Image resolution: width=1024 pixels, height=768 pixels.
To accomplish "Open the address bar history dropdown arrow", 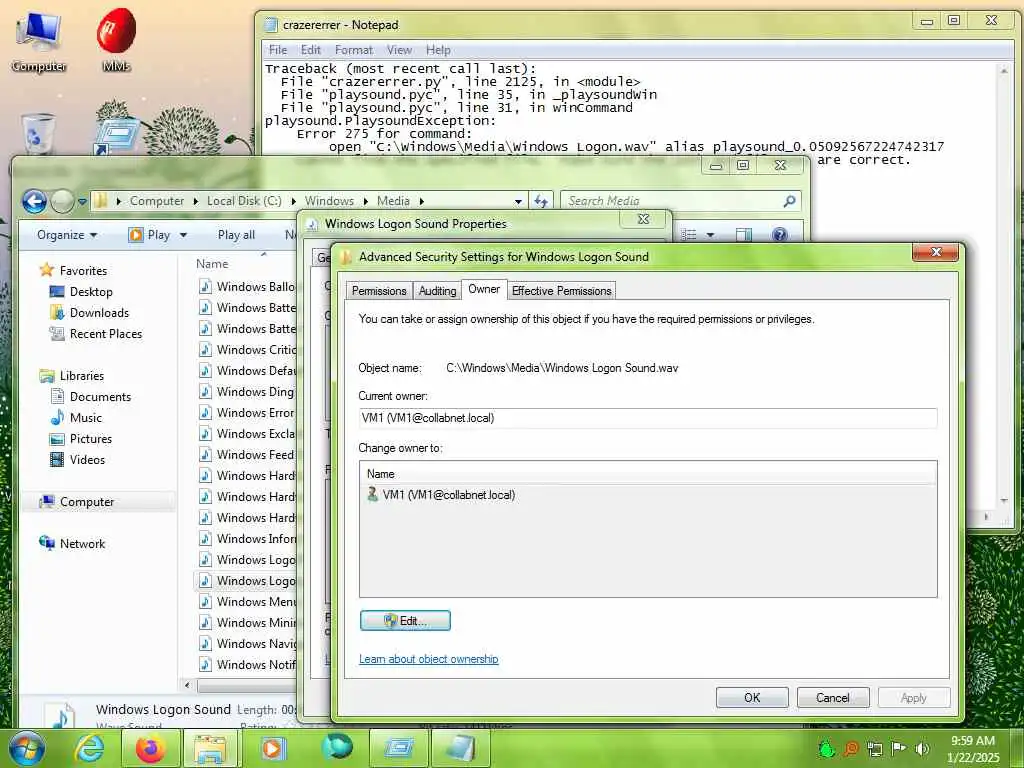I will [518, 202].
